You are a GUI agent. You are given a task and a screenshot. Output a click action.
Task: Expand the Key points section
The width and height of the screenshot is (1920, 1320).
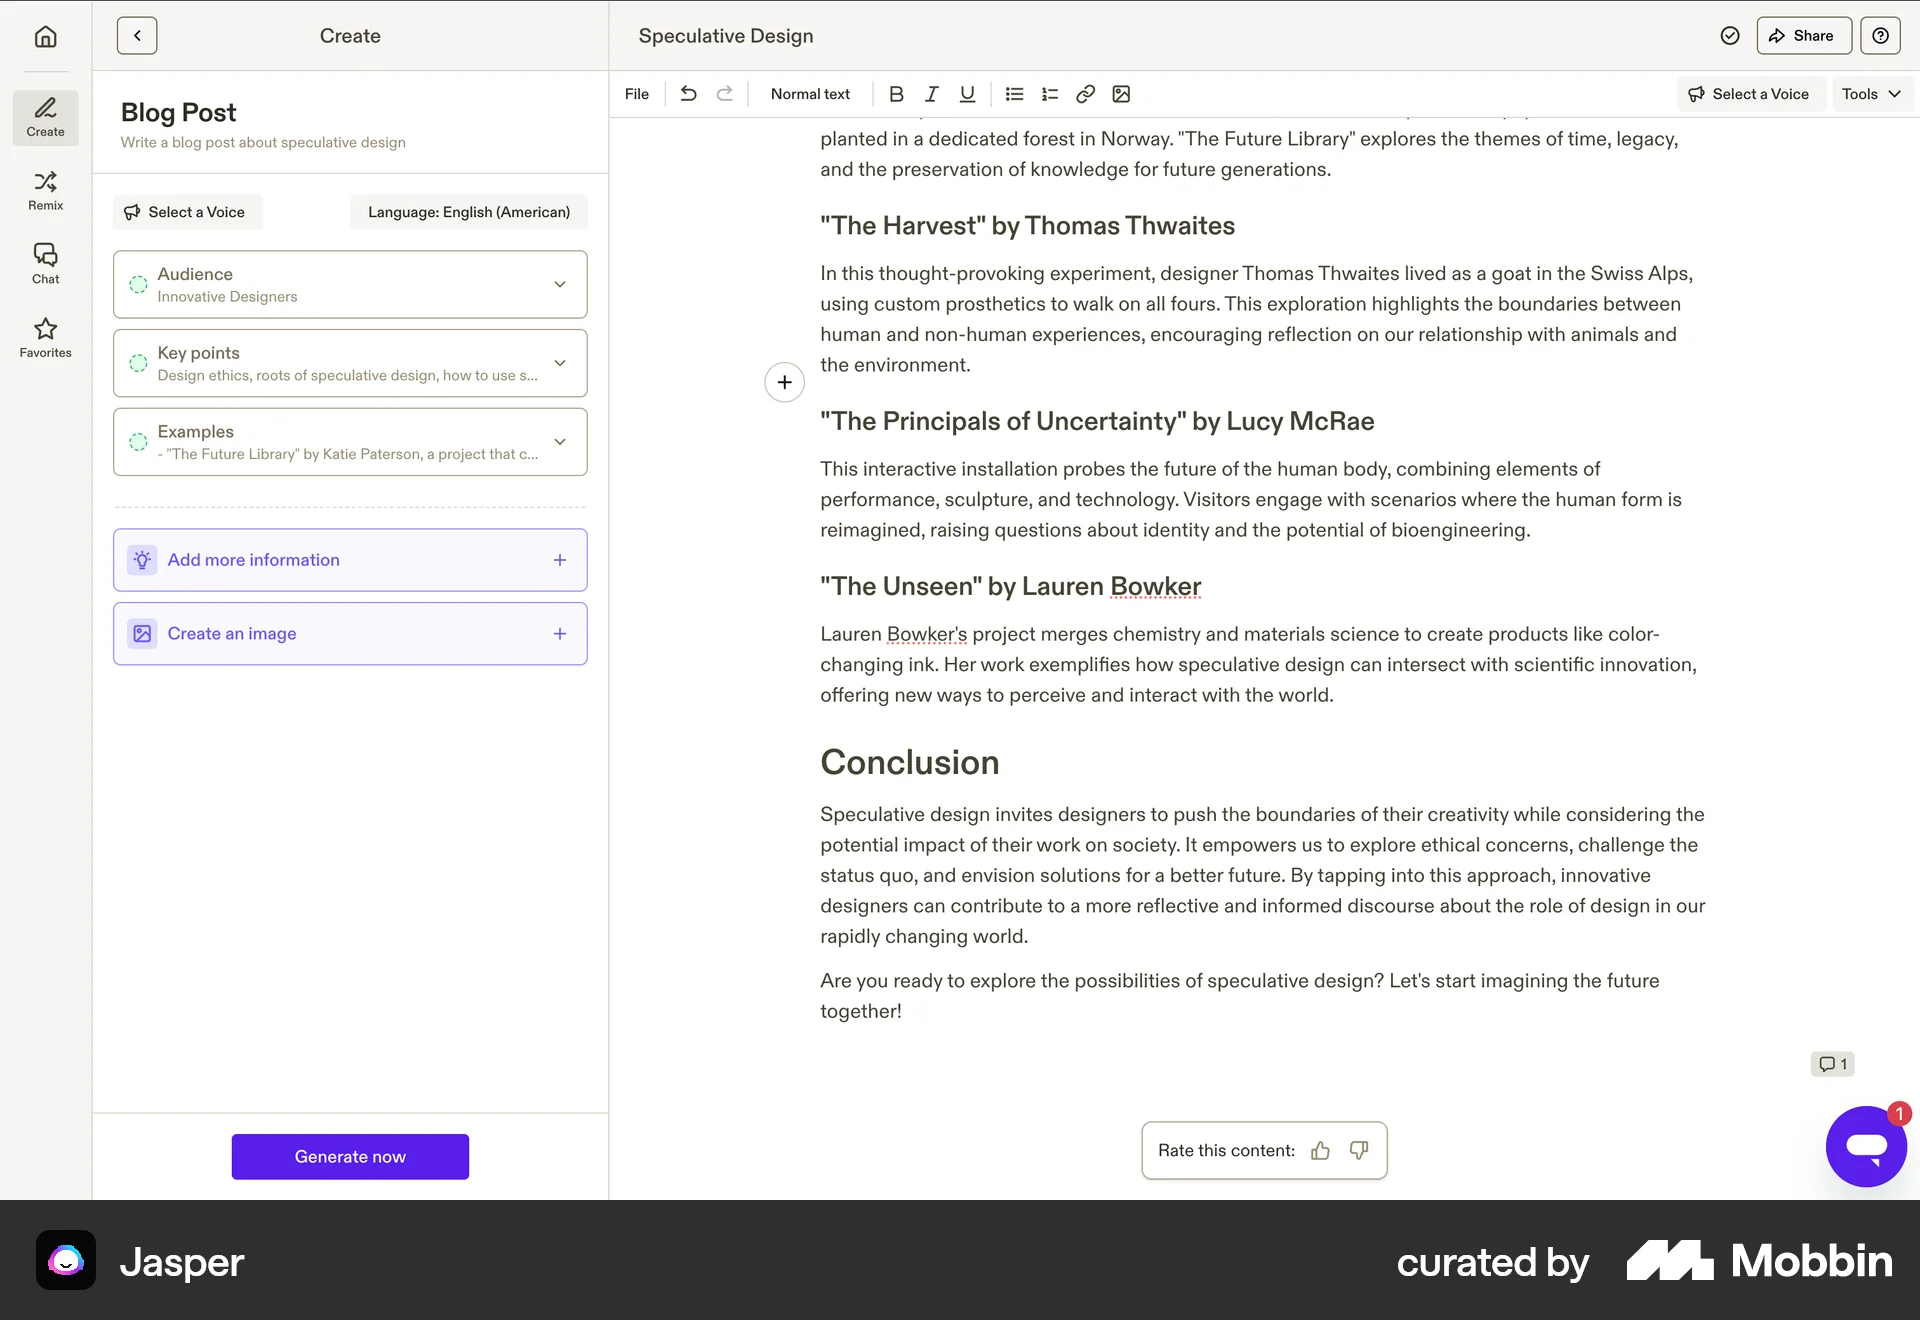[x=560, y=363]
